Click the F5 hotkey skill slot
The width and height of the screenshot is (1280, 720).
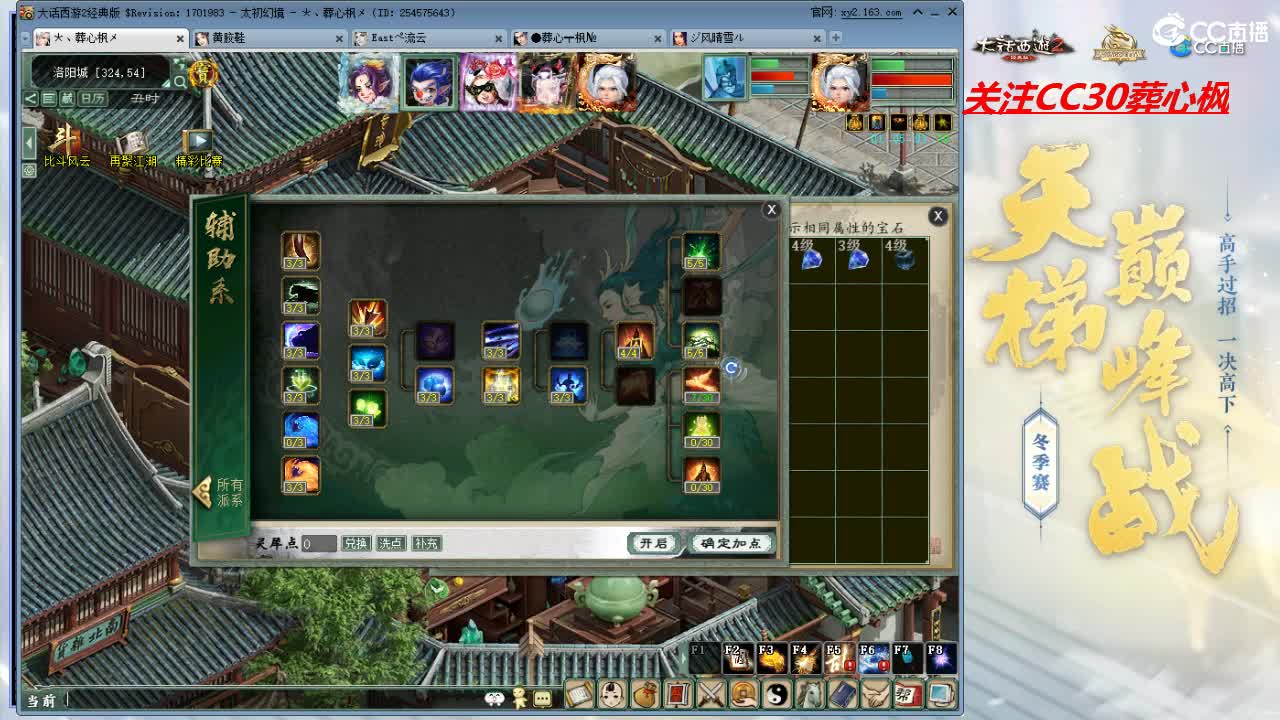840,657
